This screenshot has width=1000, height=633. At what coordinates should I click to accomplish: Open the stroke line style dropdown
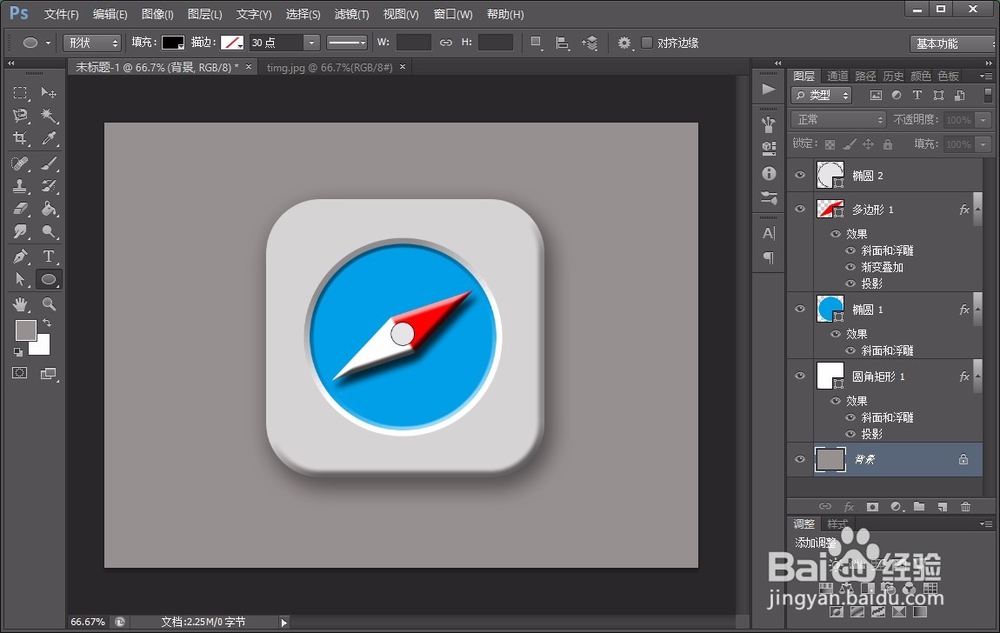pos(347,43)
